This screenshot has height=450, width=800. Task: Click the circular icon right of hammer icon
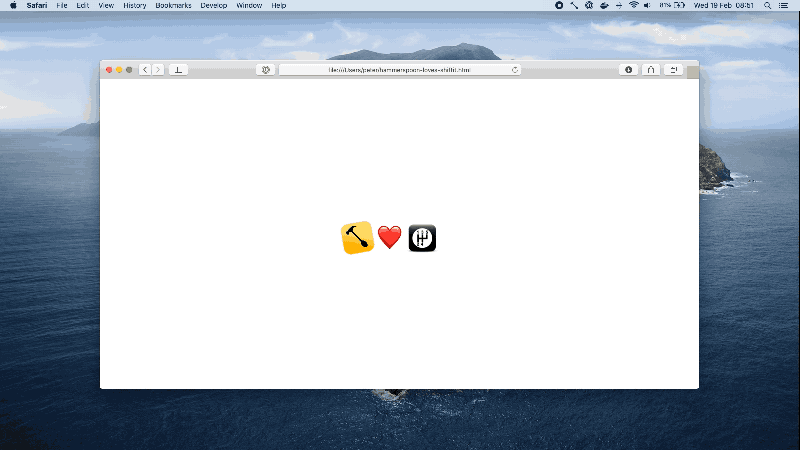589,6
